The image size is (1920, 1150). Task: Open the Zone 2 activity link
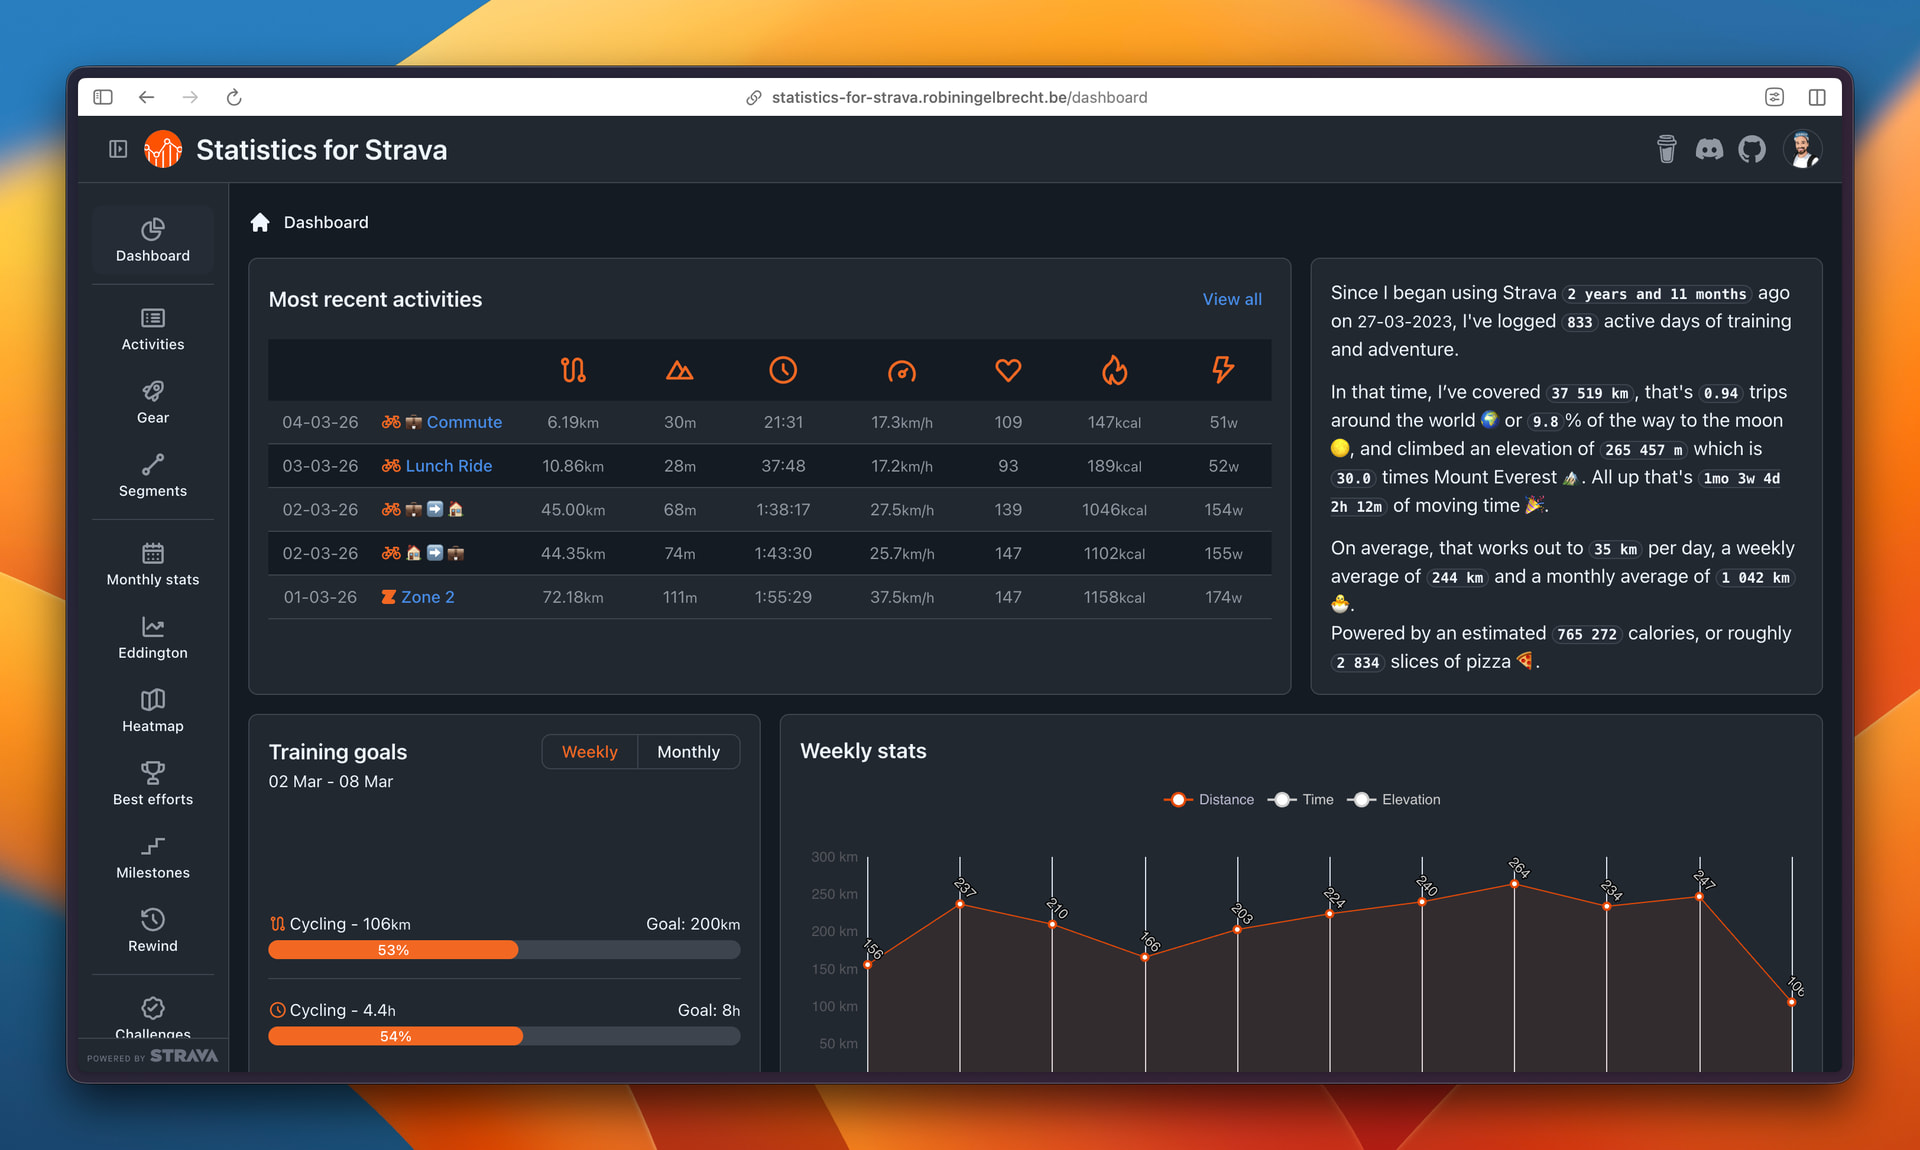tap(427, 597)
